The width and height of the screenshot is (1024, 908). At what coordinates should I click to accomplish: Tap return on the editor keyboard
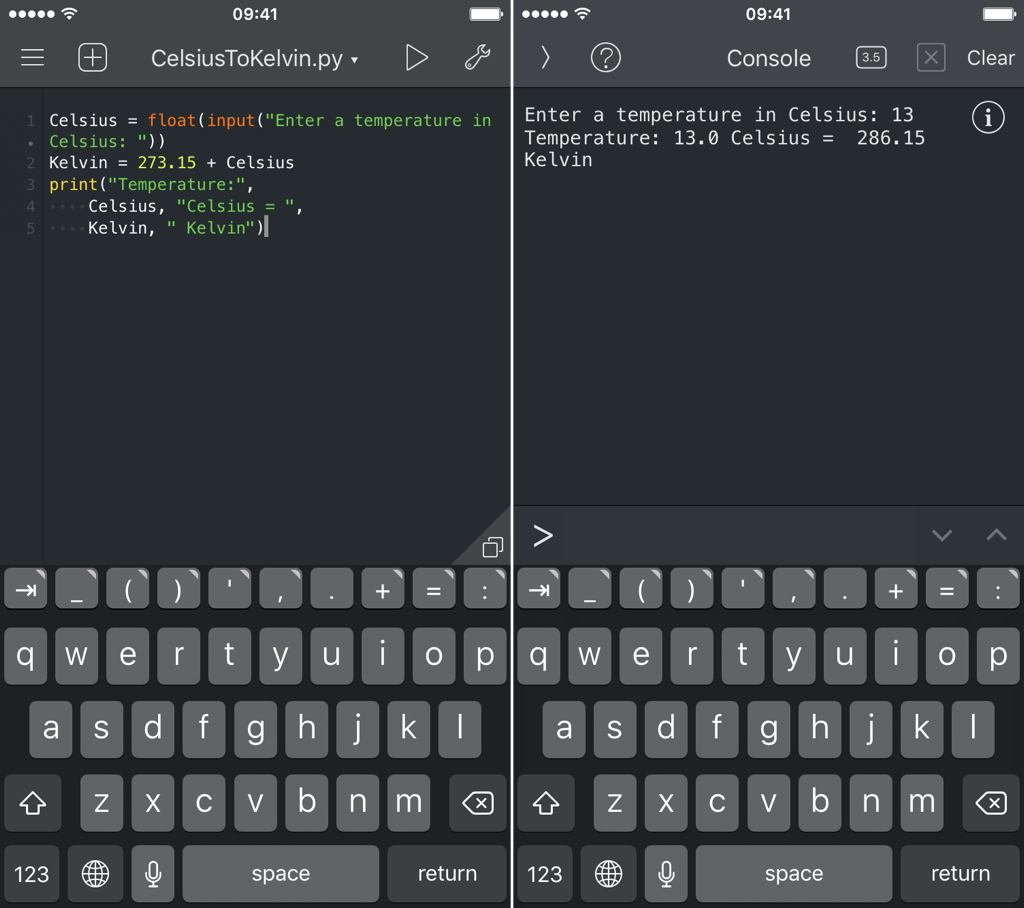(447, 874)
